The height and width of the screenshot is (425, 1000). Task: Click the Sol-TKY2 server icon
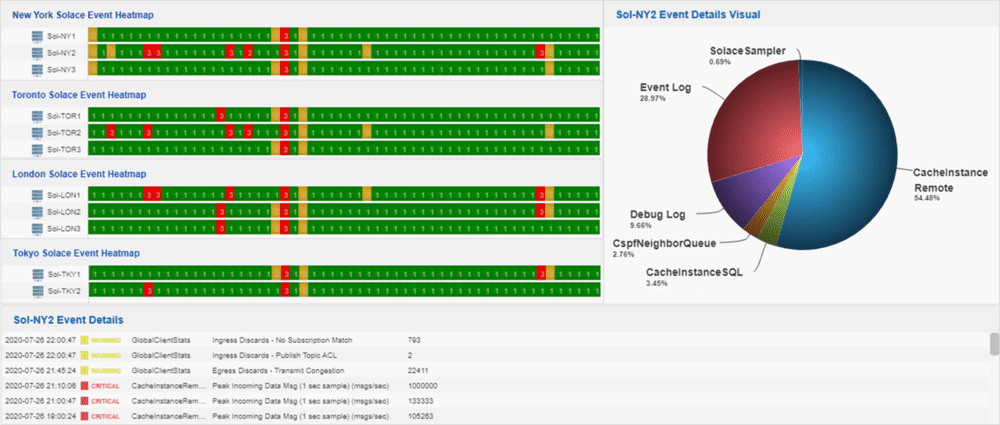[36, 291]
